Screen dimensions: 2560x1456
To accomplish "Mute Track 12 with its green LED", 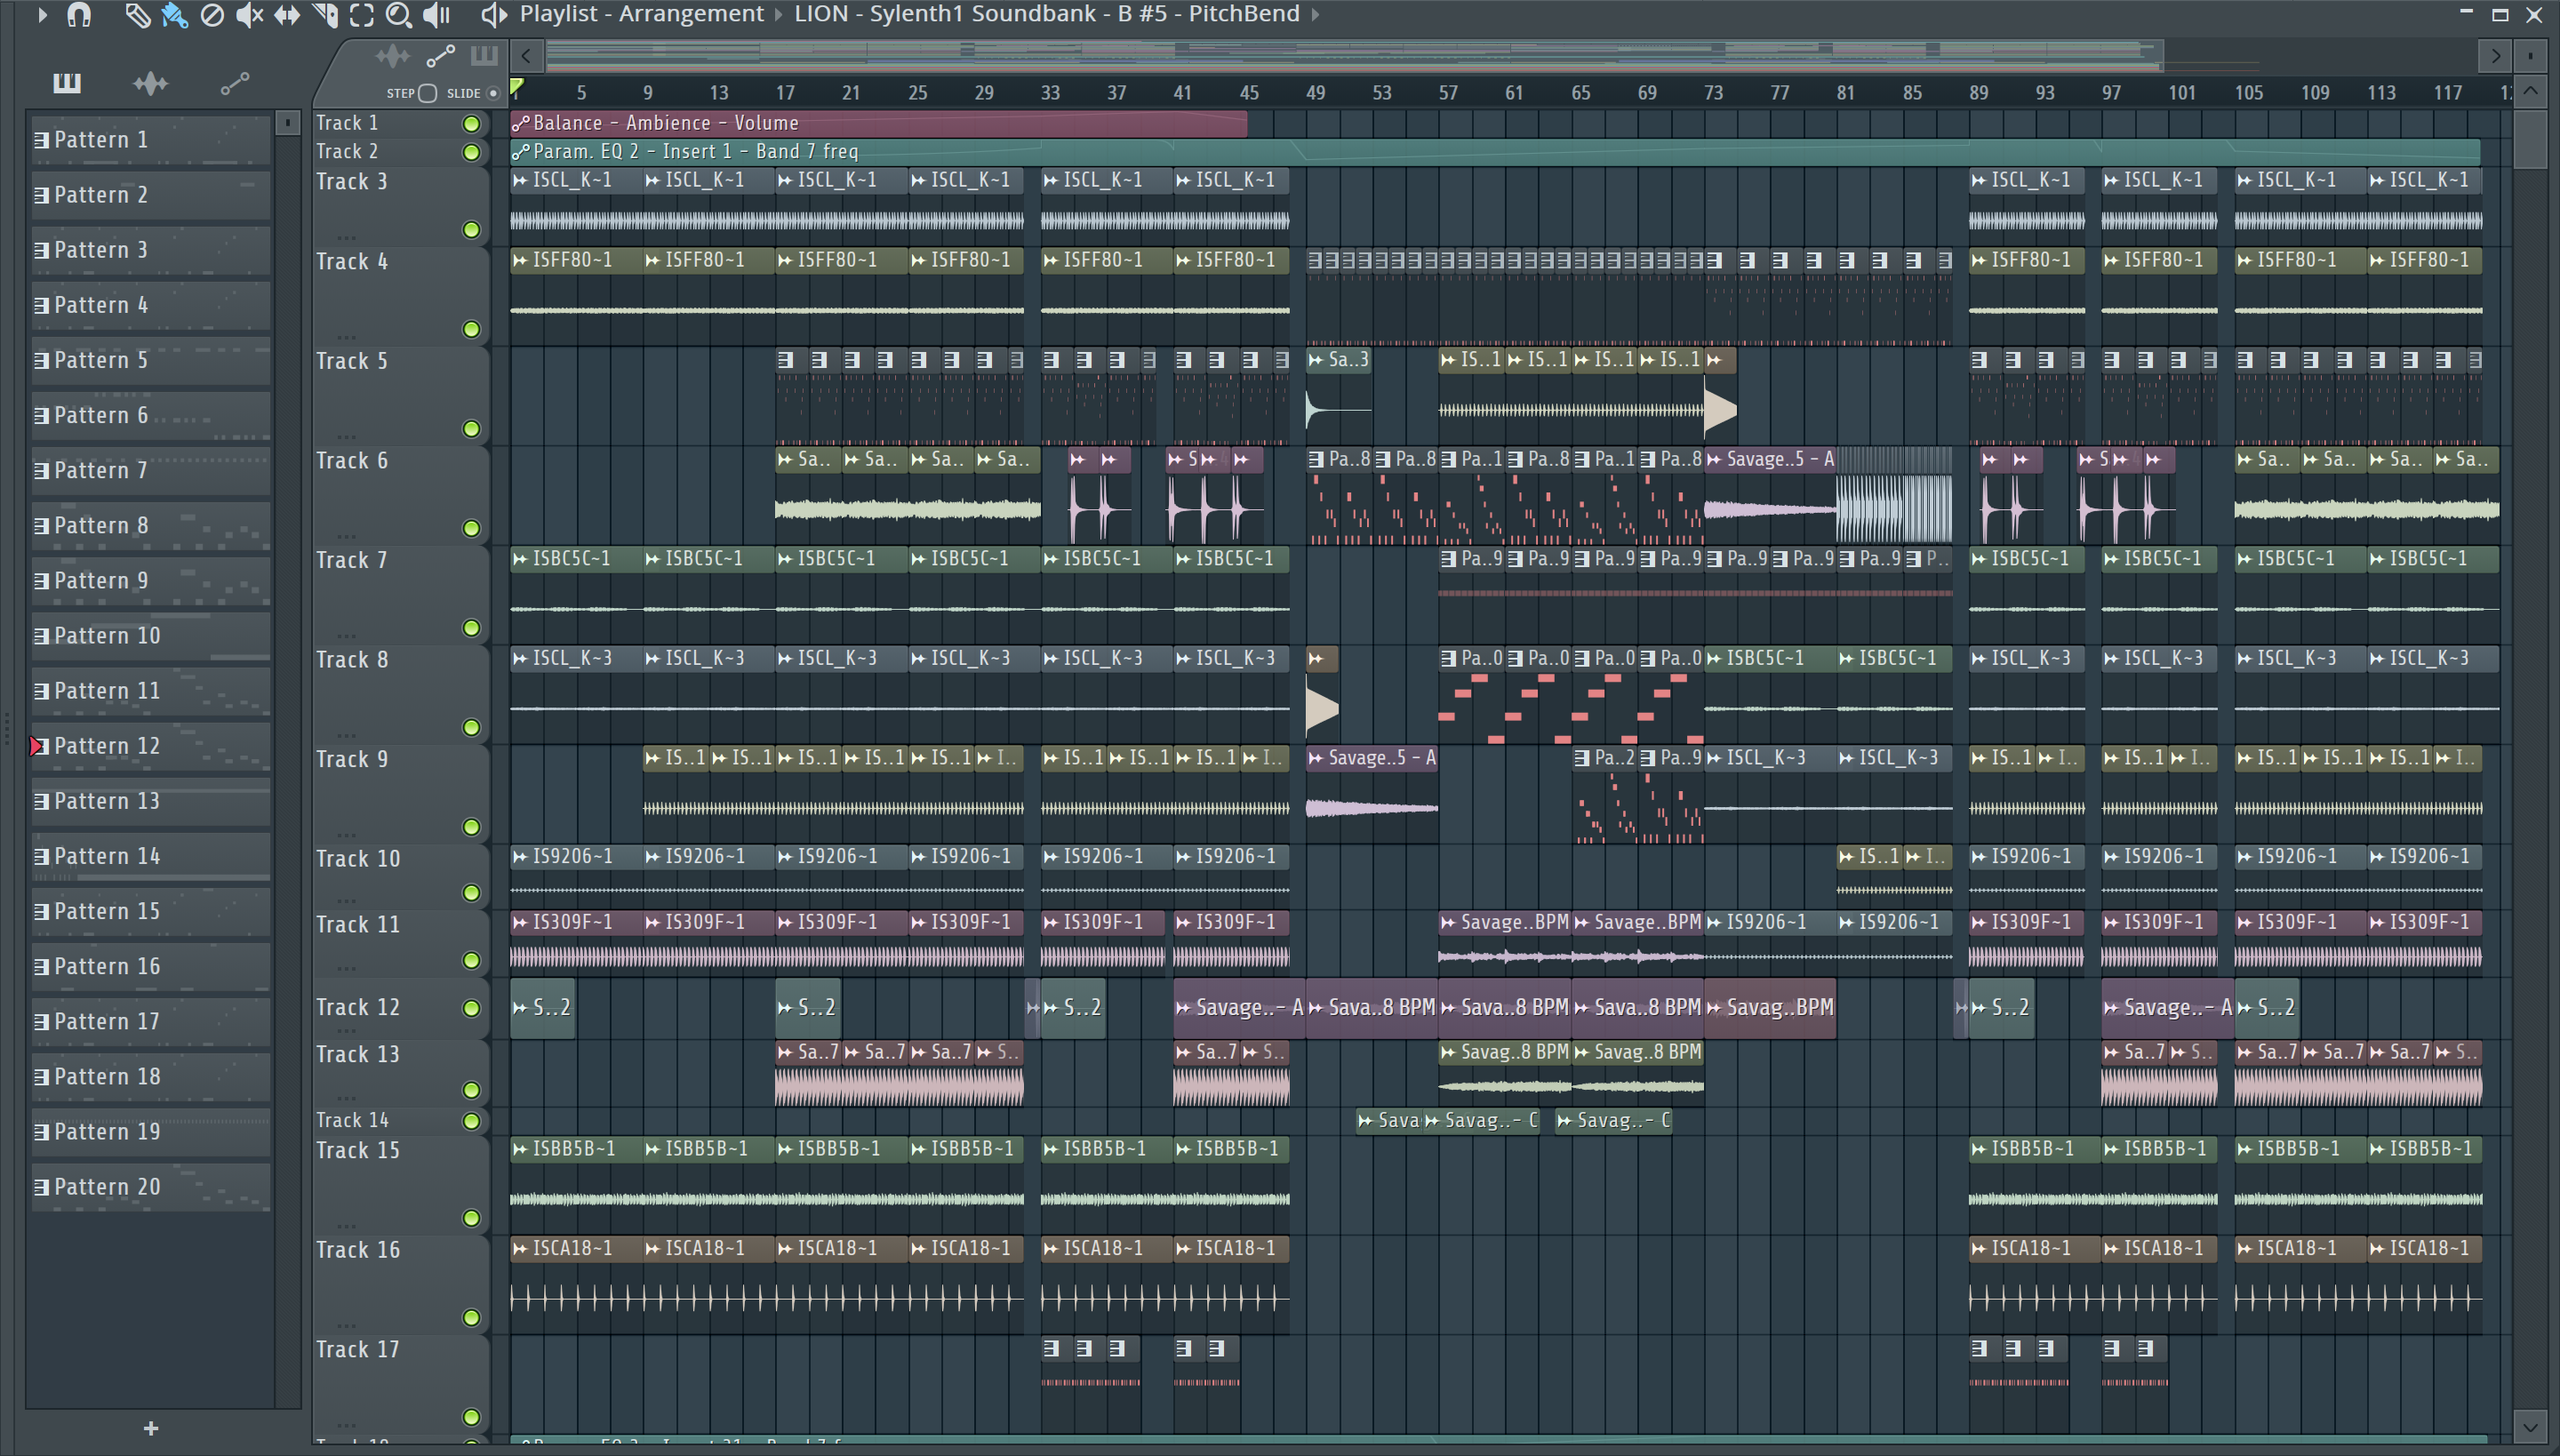I will [471, 1008].
